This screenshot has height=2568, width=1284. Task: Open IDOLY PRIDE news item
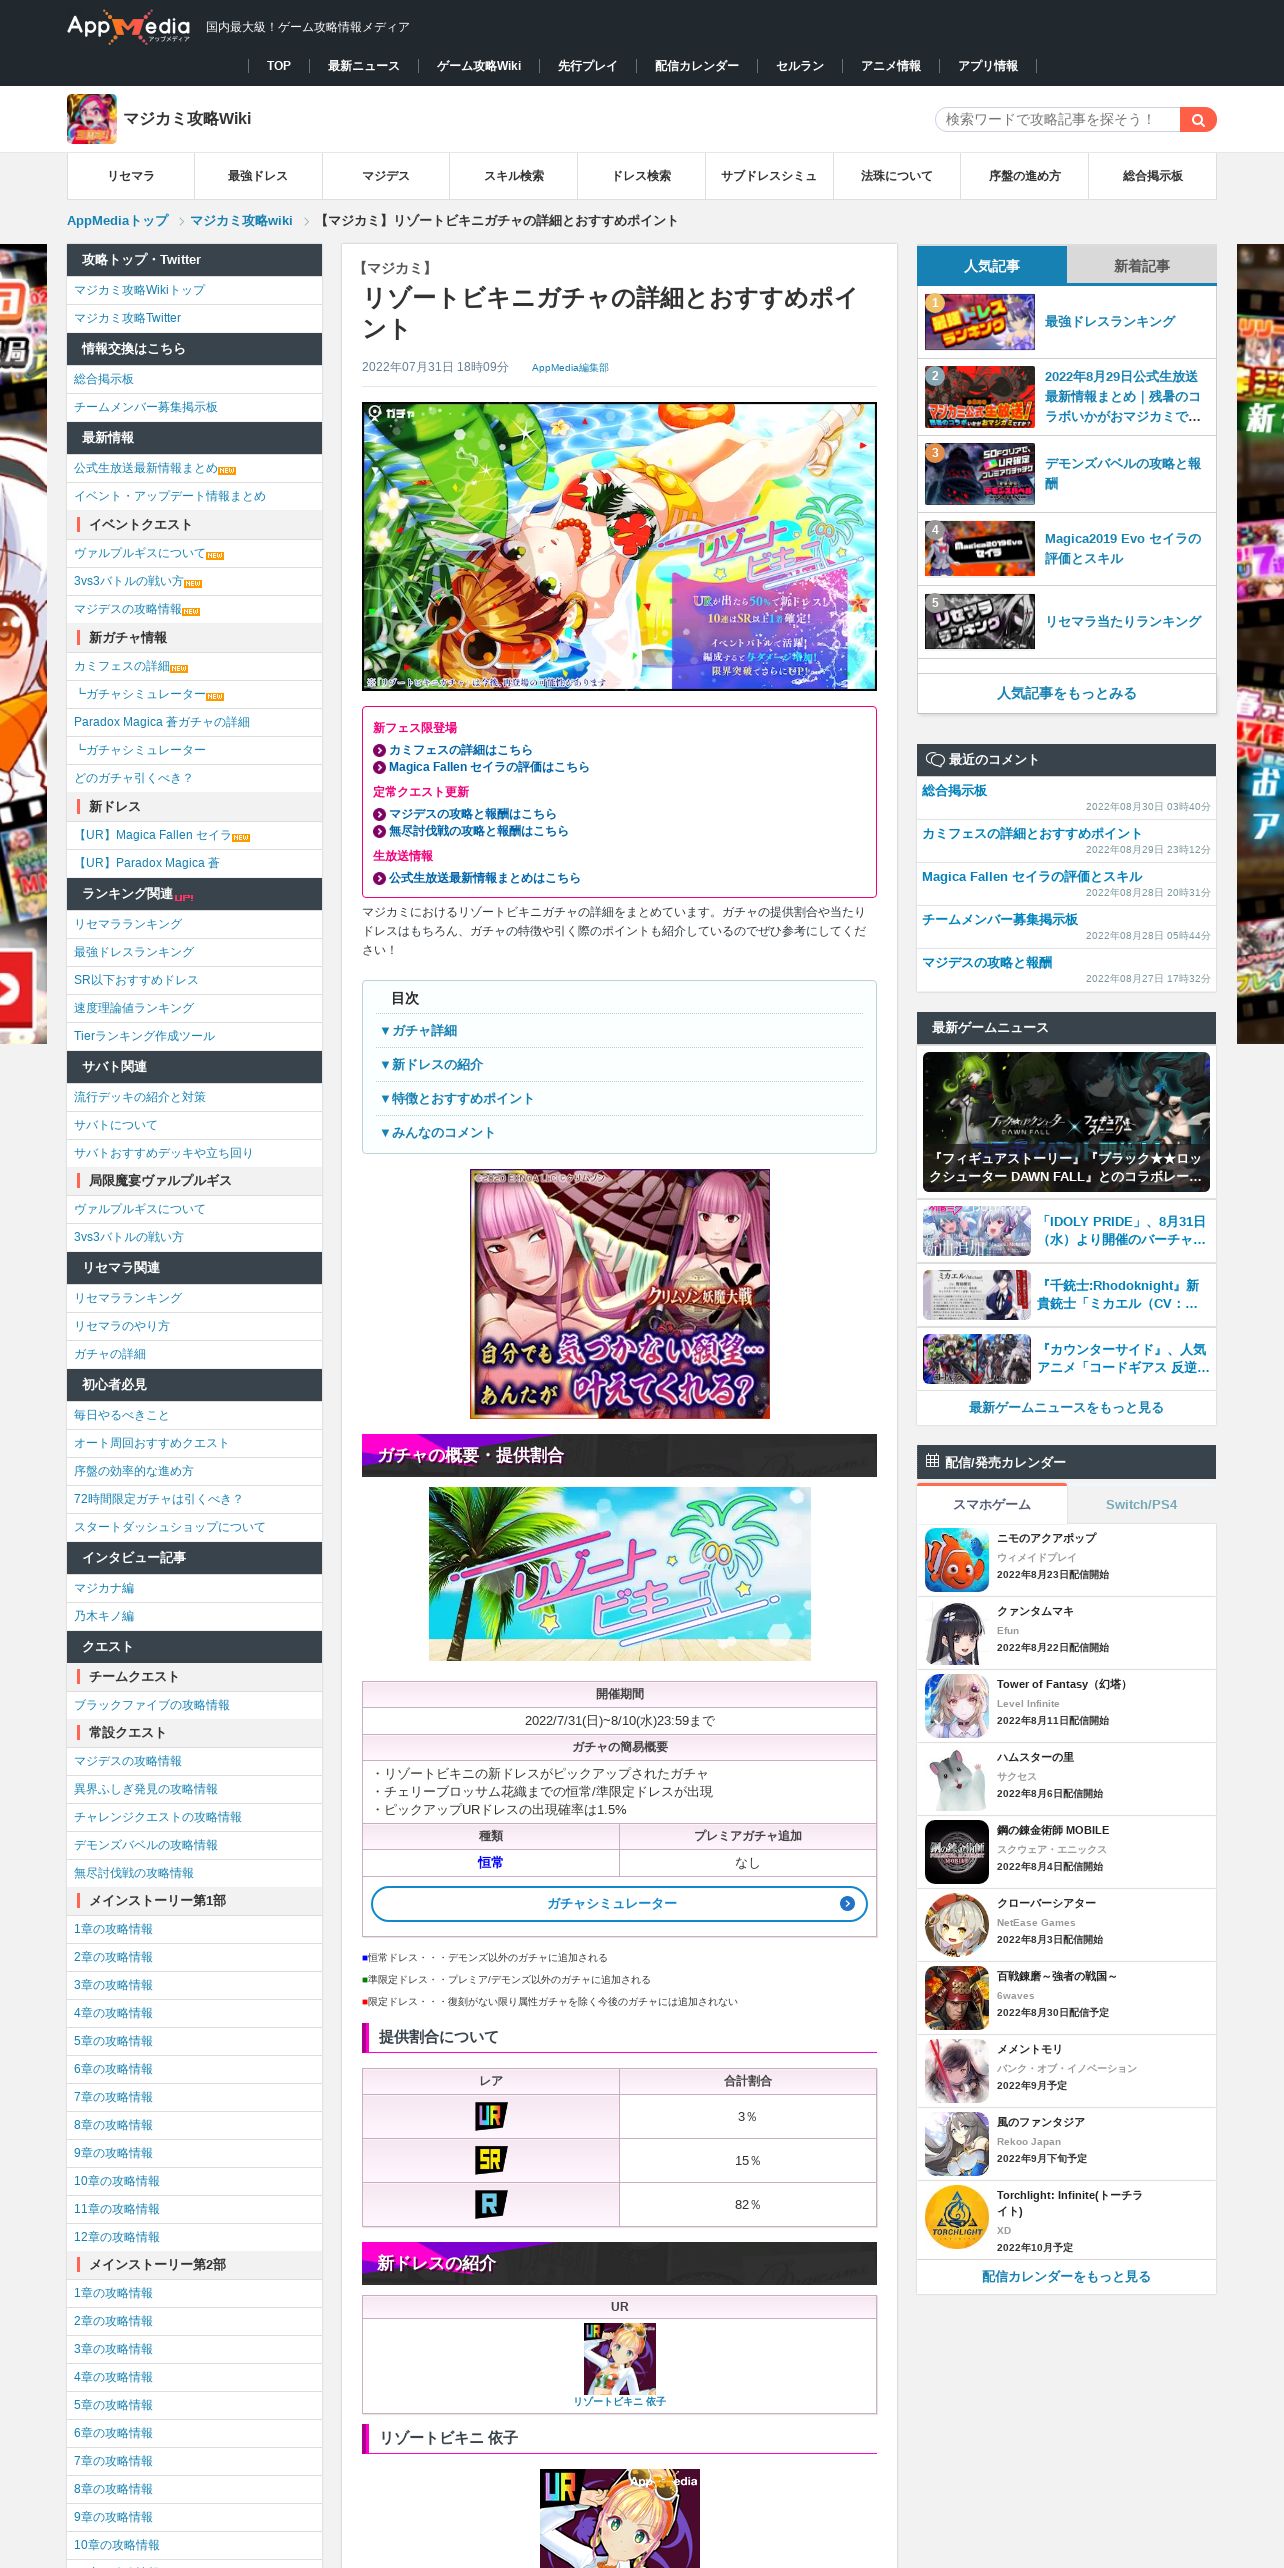coord(1066,1232)
